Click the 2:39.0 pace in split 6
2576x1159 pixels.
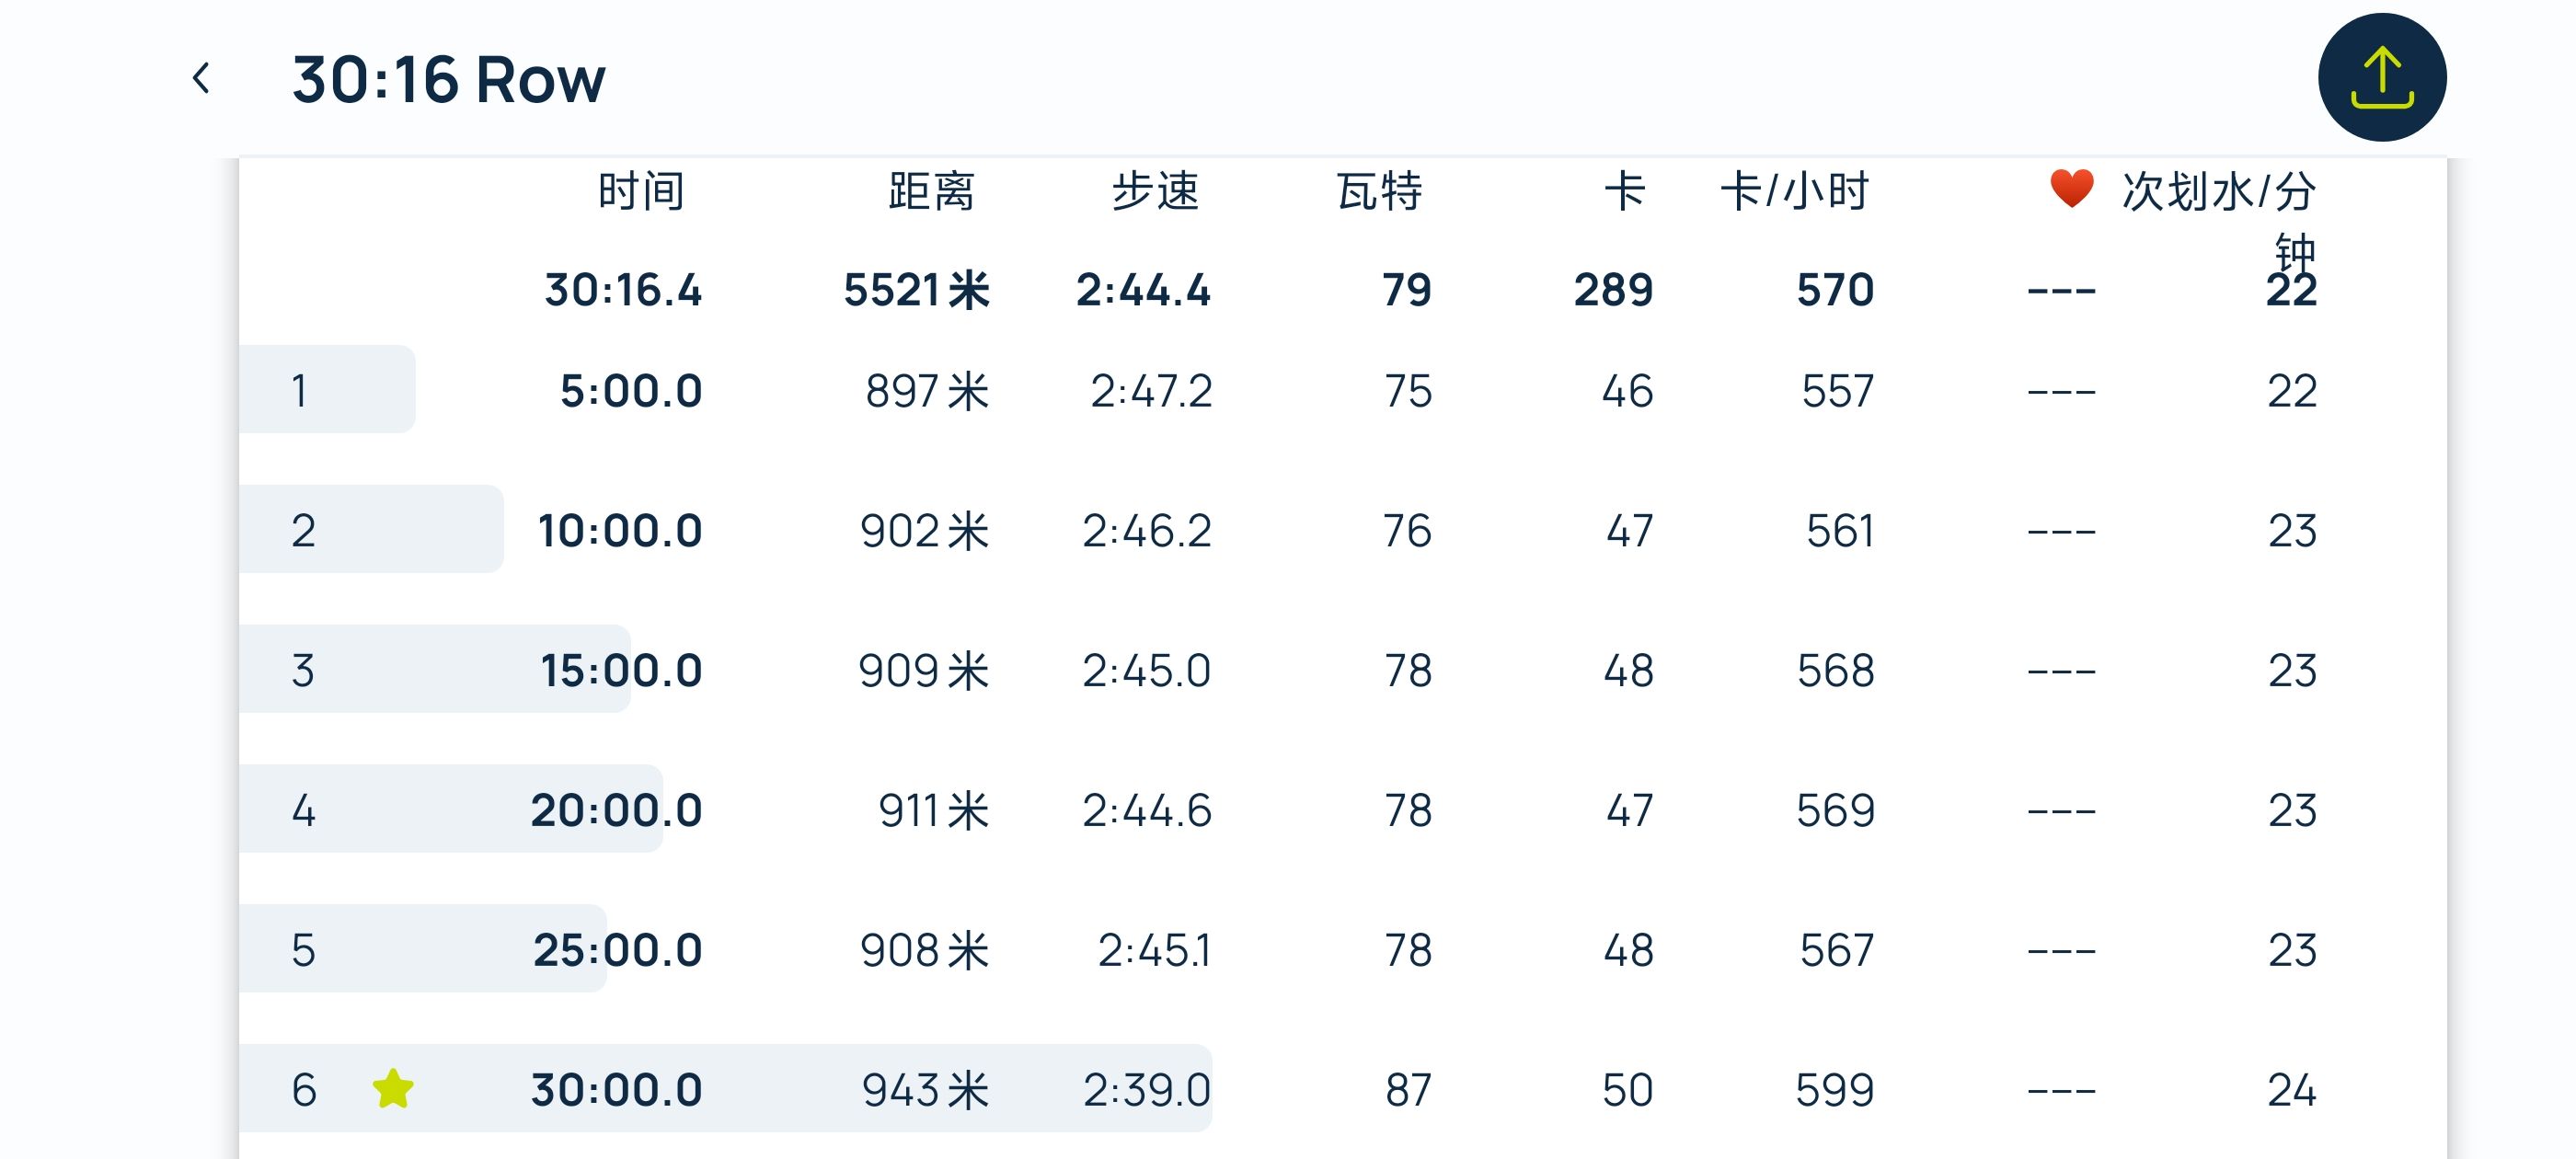[1146, 1090]
